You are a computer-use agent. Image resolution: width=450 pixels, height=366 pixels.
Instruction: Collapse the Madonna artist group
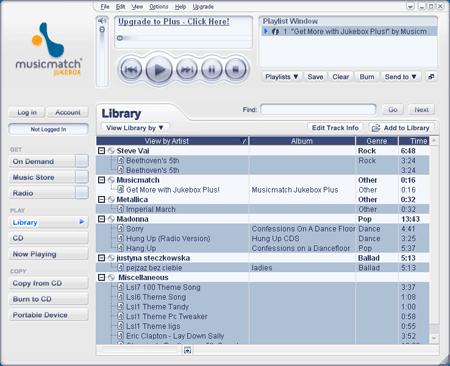point(102,219)
